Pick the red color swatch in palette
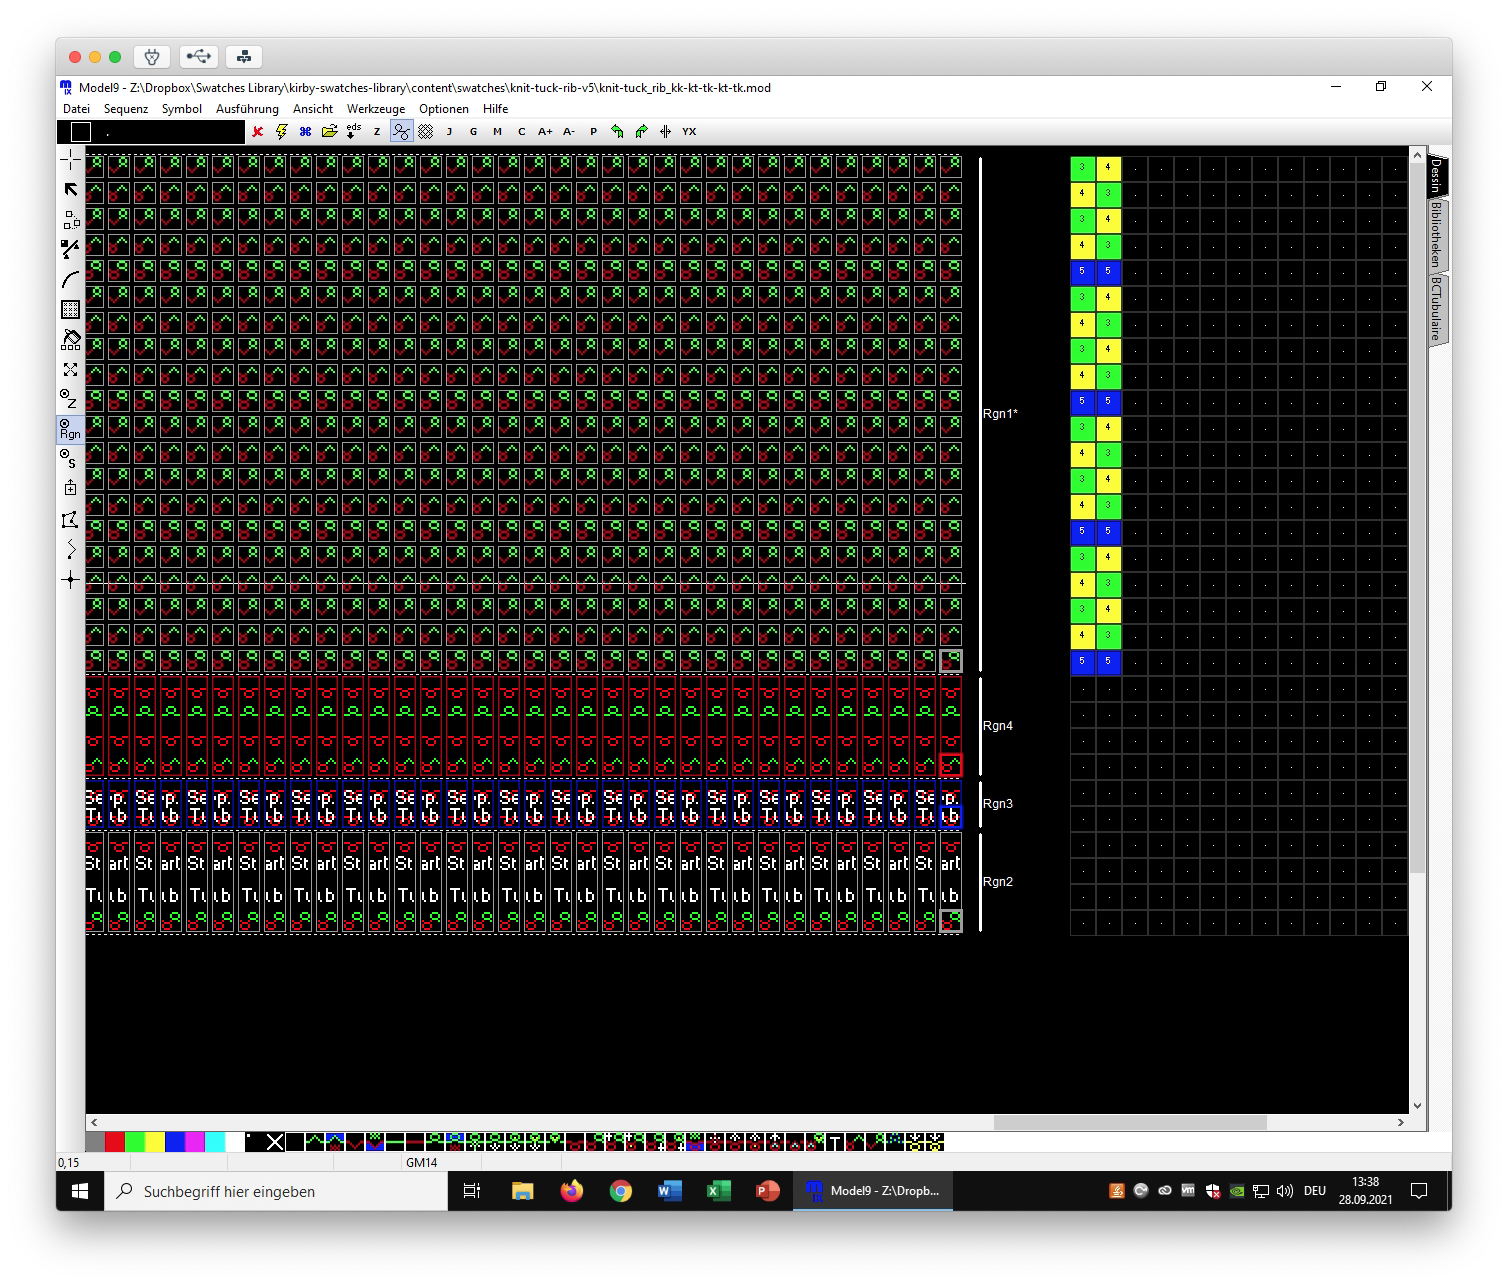The width and height of the screenshot is (1508, 1285). point(115,1142)
